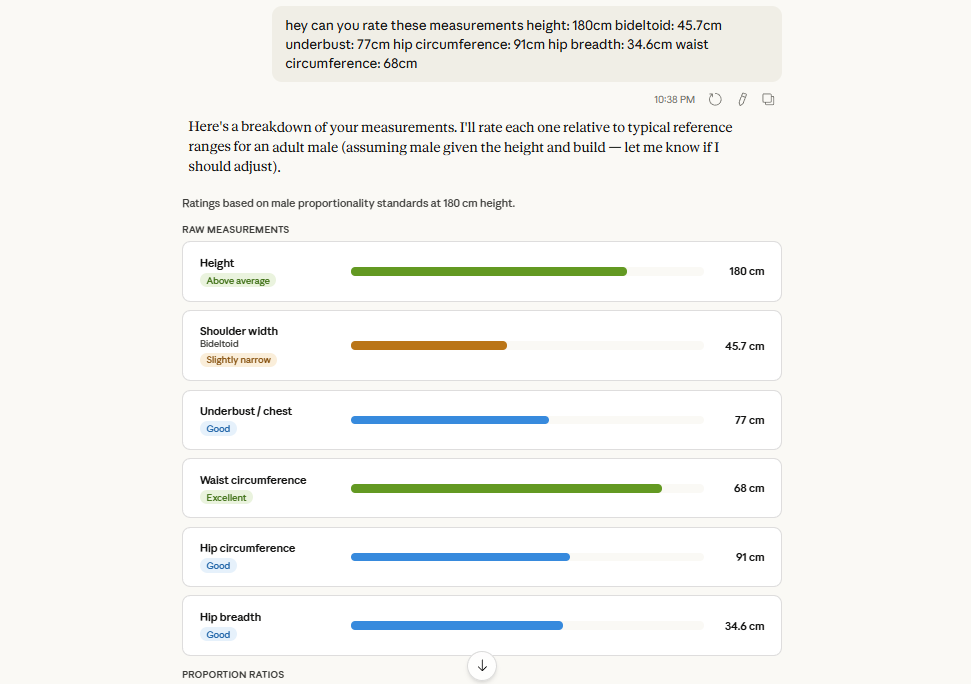Click the 45.7 cm shoulder value
Viewport: 971px width, 684px height.
[744, 346]
